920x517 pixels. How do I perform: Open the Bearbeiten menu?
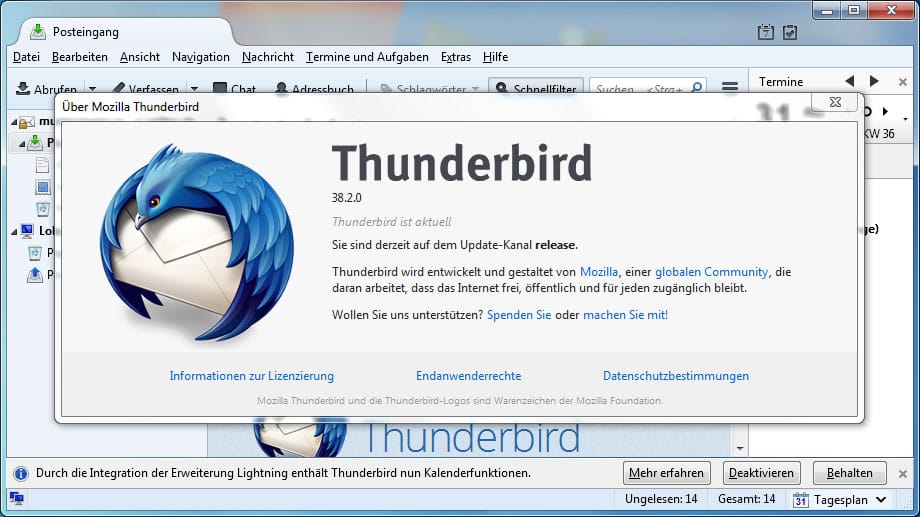[x=80, y=57]
